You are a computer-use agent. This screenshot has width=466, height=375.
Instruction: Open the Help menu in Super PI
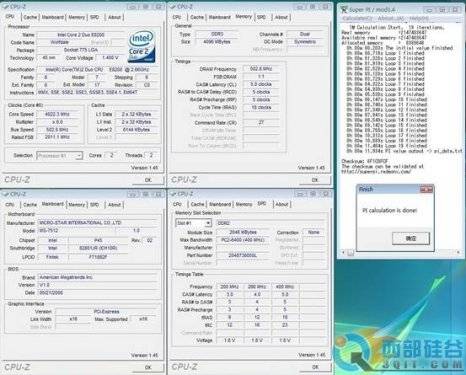(419, 18)
